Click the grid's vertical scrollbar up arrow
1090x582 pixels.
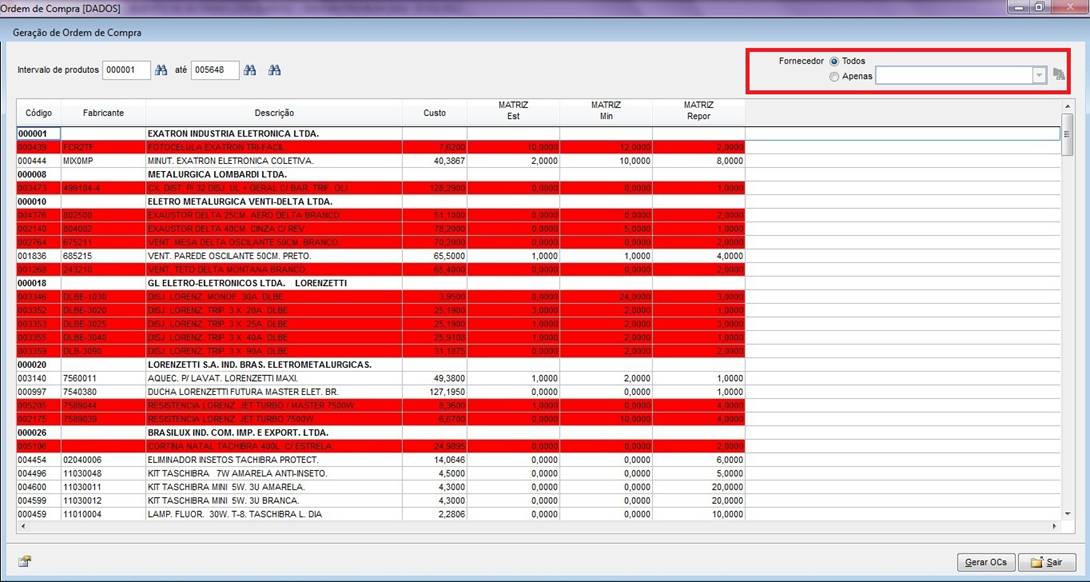click(x=1068, y=105)
